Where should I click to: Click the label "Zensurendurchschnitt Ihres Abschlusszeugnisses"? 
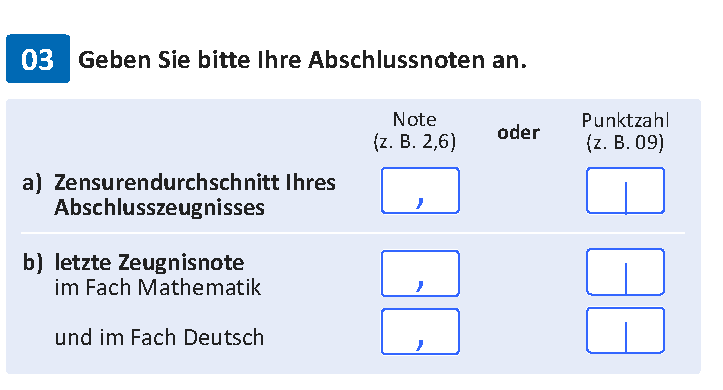point(195,195)
